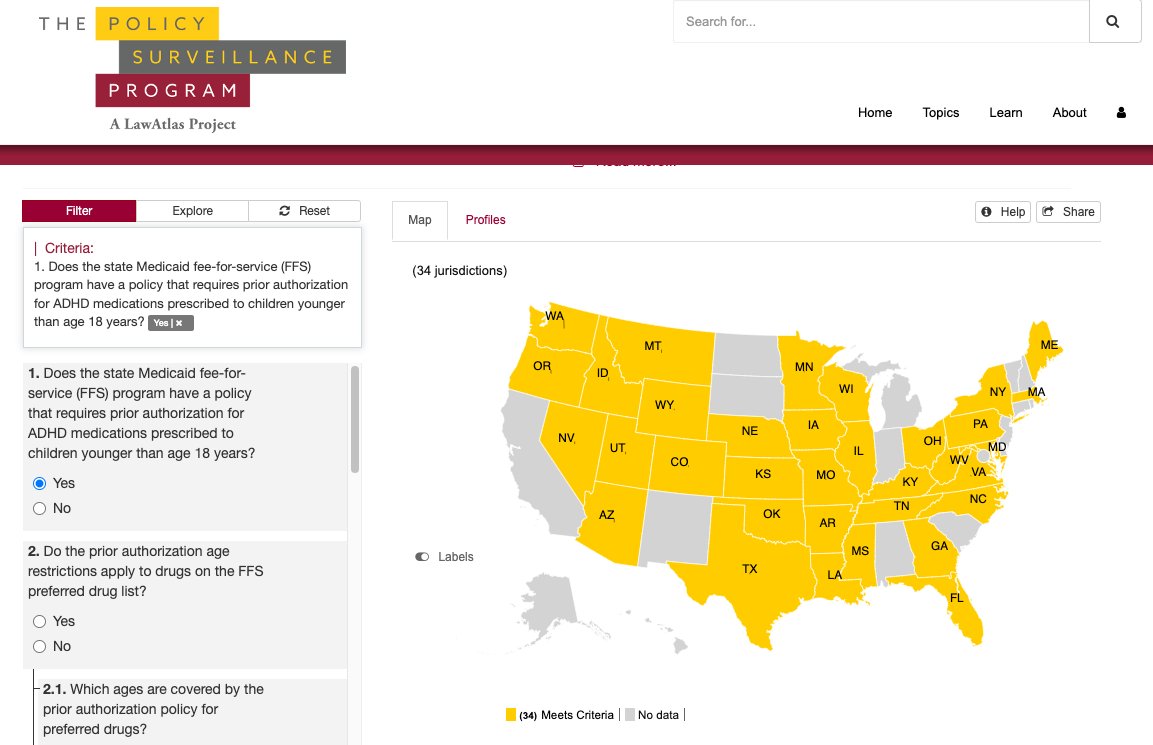Click Kansas on the map
1153x745 pixels.
tap(763, 477)
